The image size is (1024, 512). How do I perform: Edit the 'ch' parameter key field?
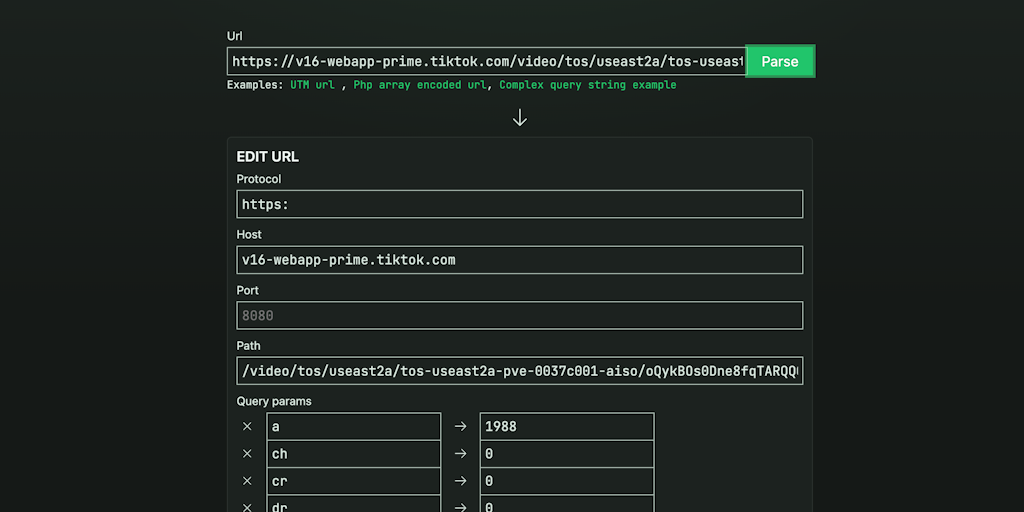tap(354, 454)
